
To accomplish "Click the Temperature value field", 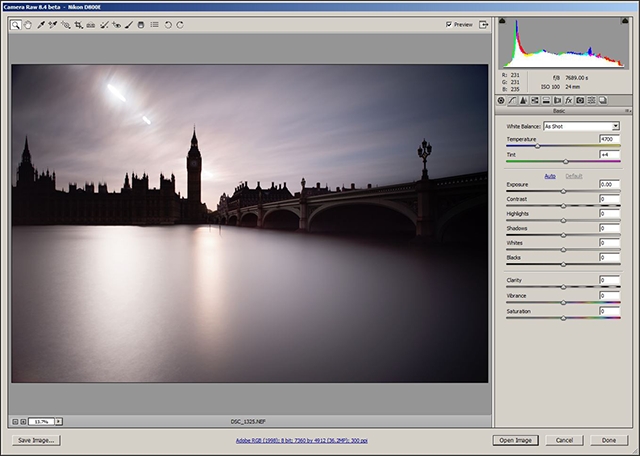I will [x=609, y=139].
